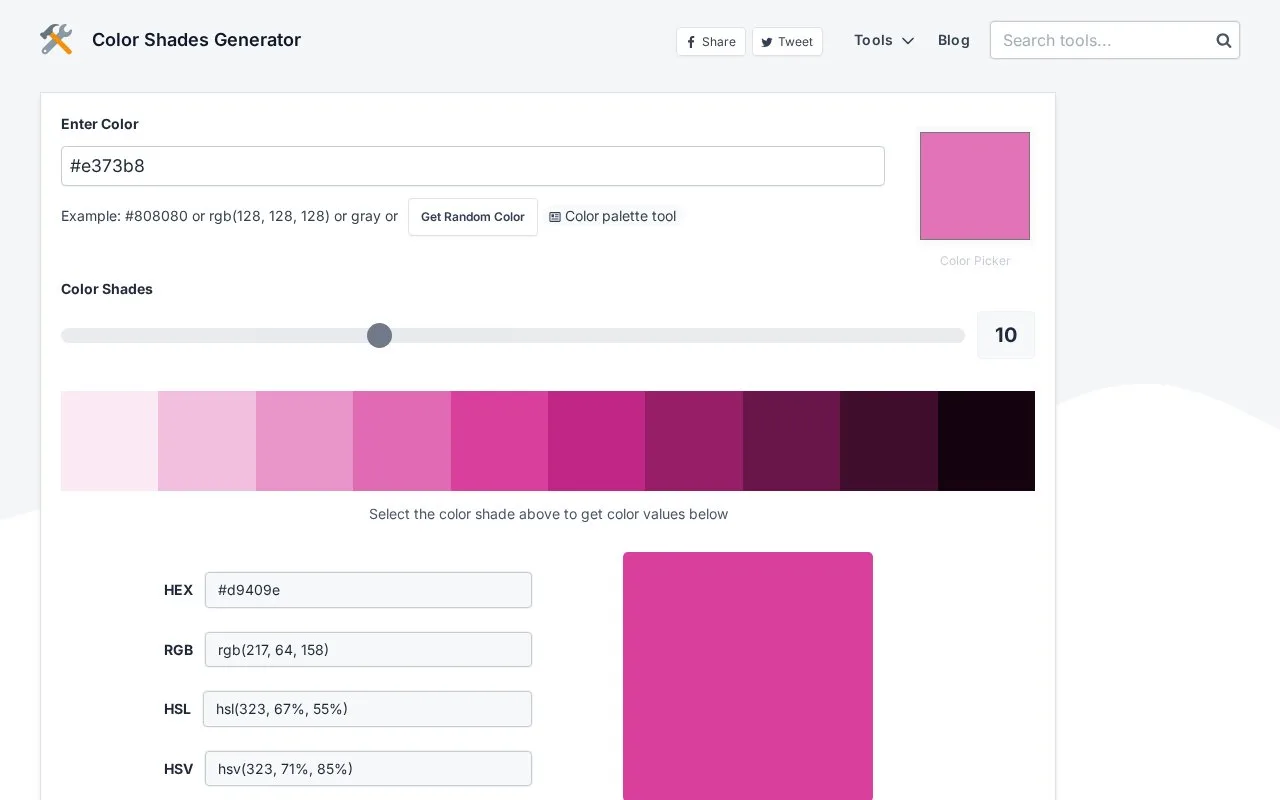Screen dimensions: 1280x800
Task: Open the pink color picker swatch
Action: 975,186
